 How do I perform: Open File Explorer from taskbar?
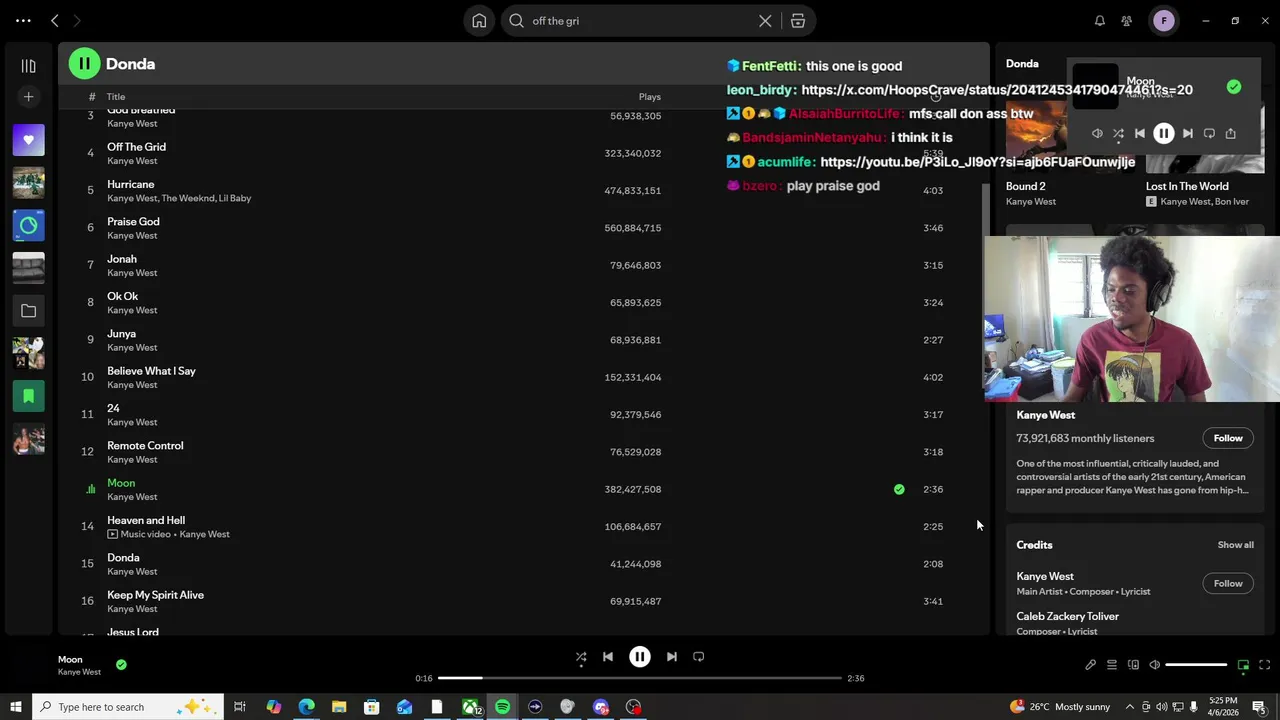tap(339, 707)
